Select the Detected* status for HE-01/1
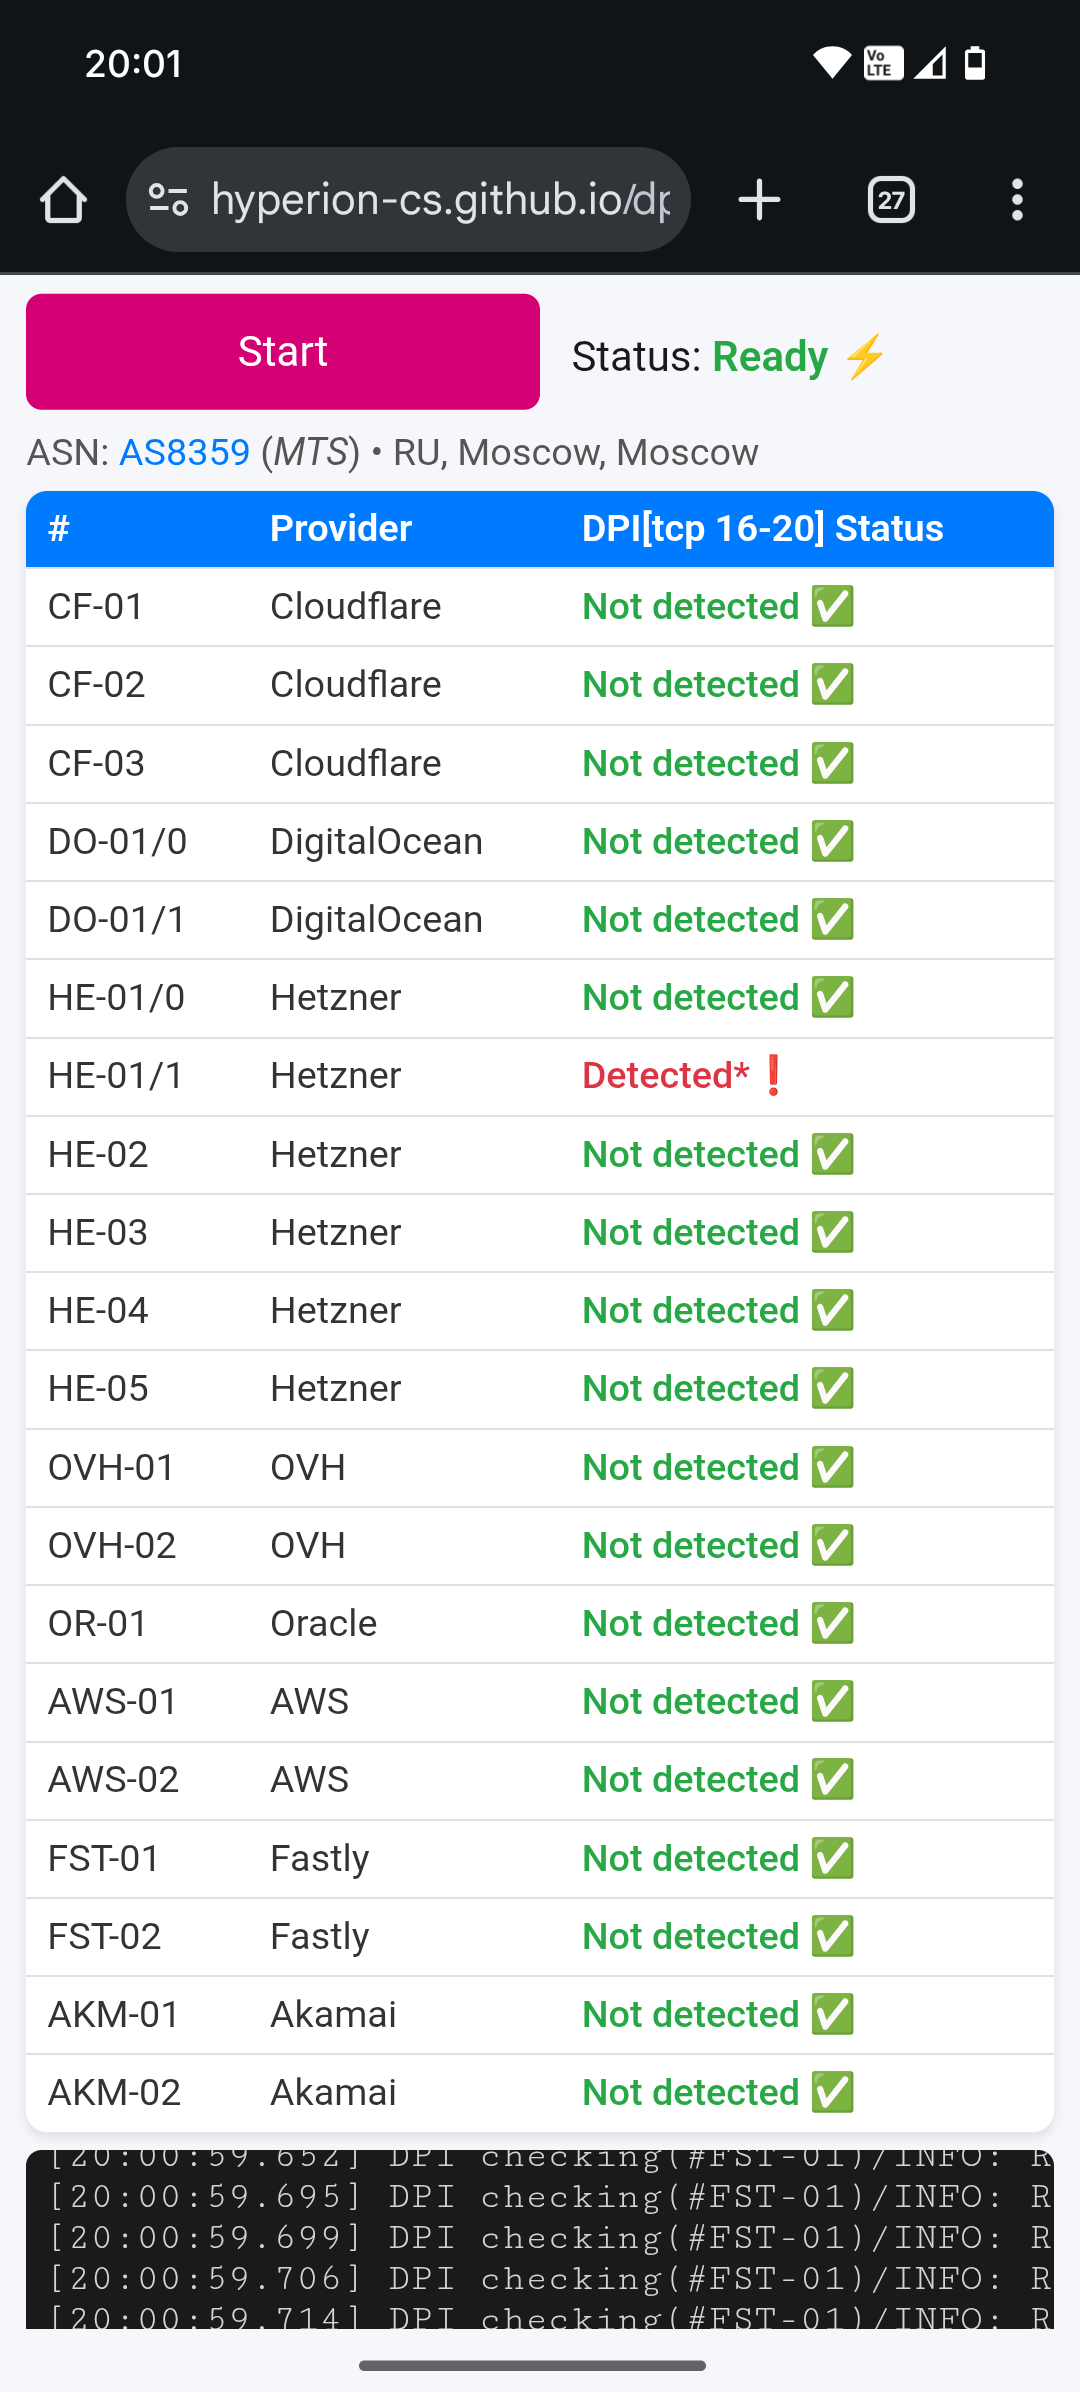1080x2392 pixels. (x=665, y=1076)
